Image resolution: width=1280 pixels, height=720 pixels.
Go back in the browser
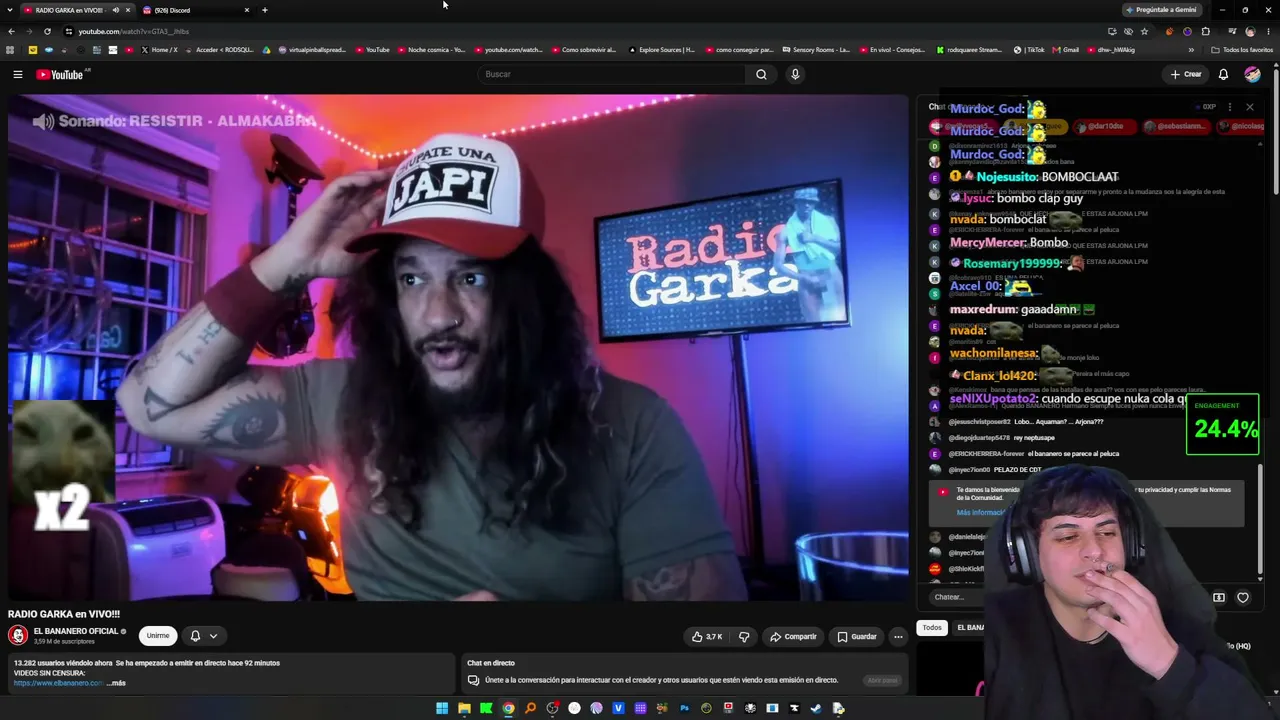pos(12,31)
